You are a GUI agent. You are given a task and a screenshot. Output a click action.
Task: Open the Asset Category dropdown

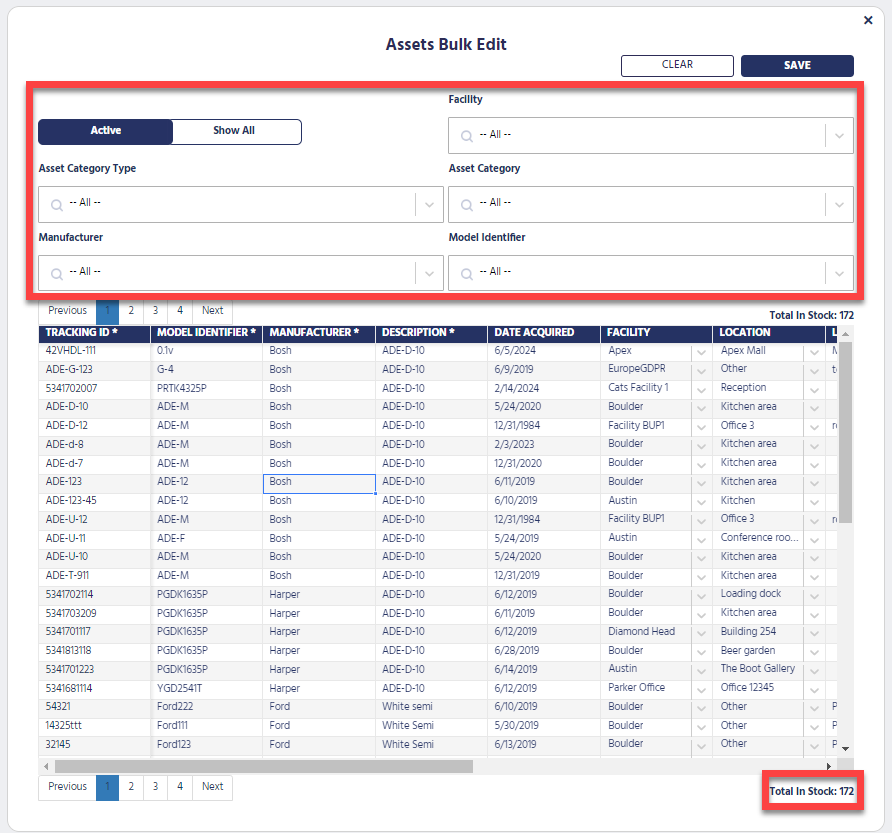click(840, 204)
